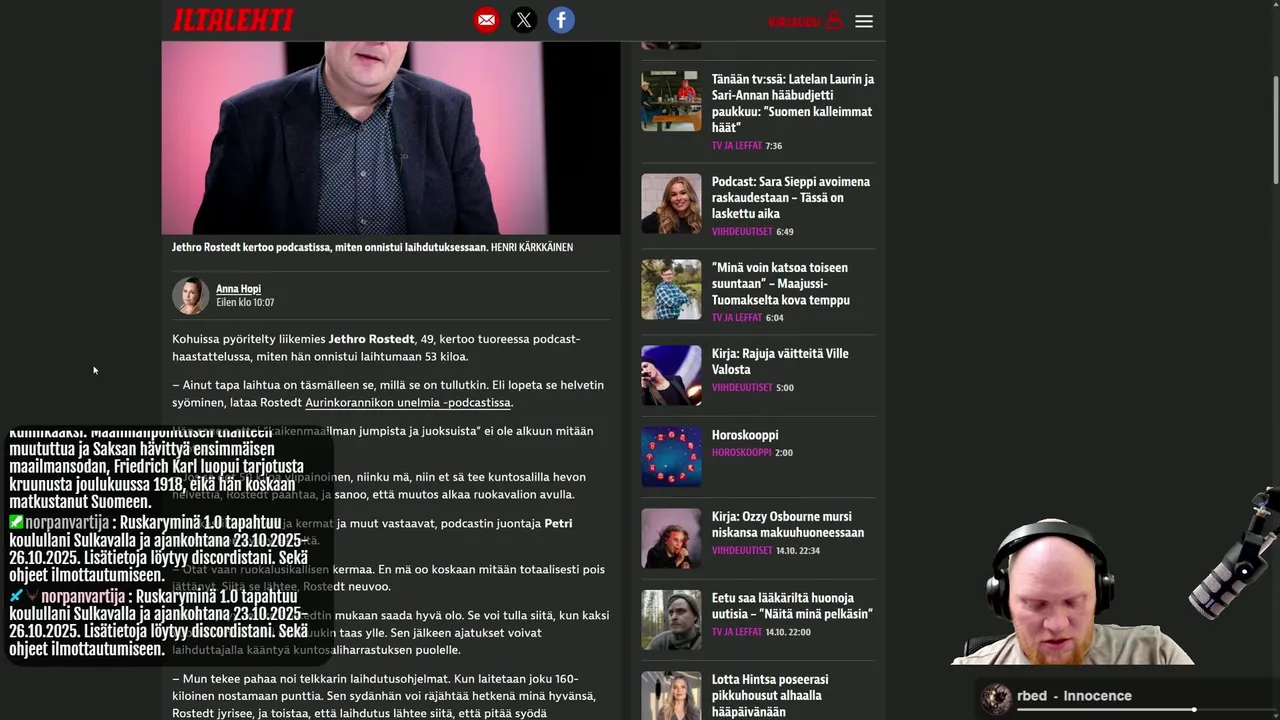
Task: Open the Iltalehti logo homepage link
Action: click(x=233, y=20)
